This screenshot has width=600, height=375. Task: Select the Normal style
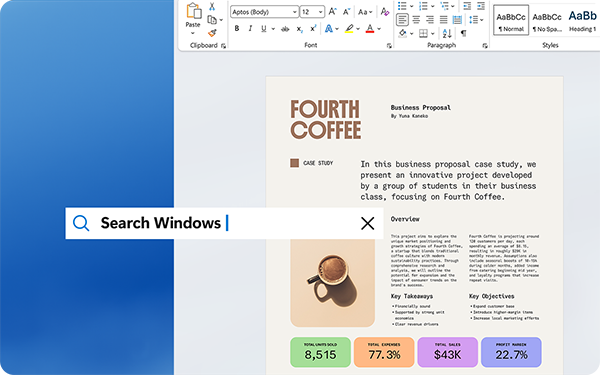[x=511, y=20]
